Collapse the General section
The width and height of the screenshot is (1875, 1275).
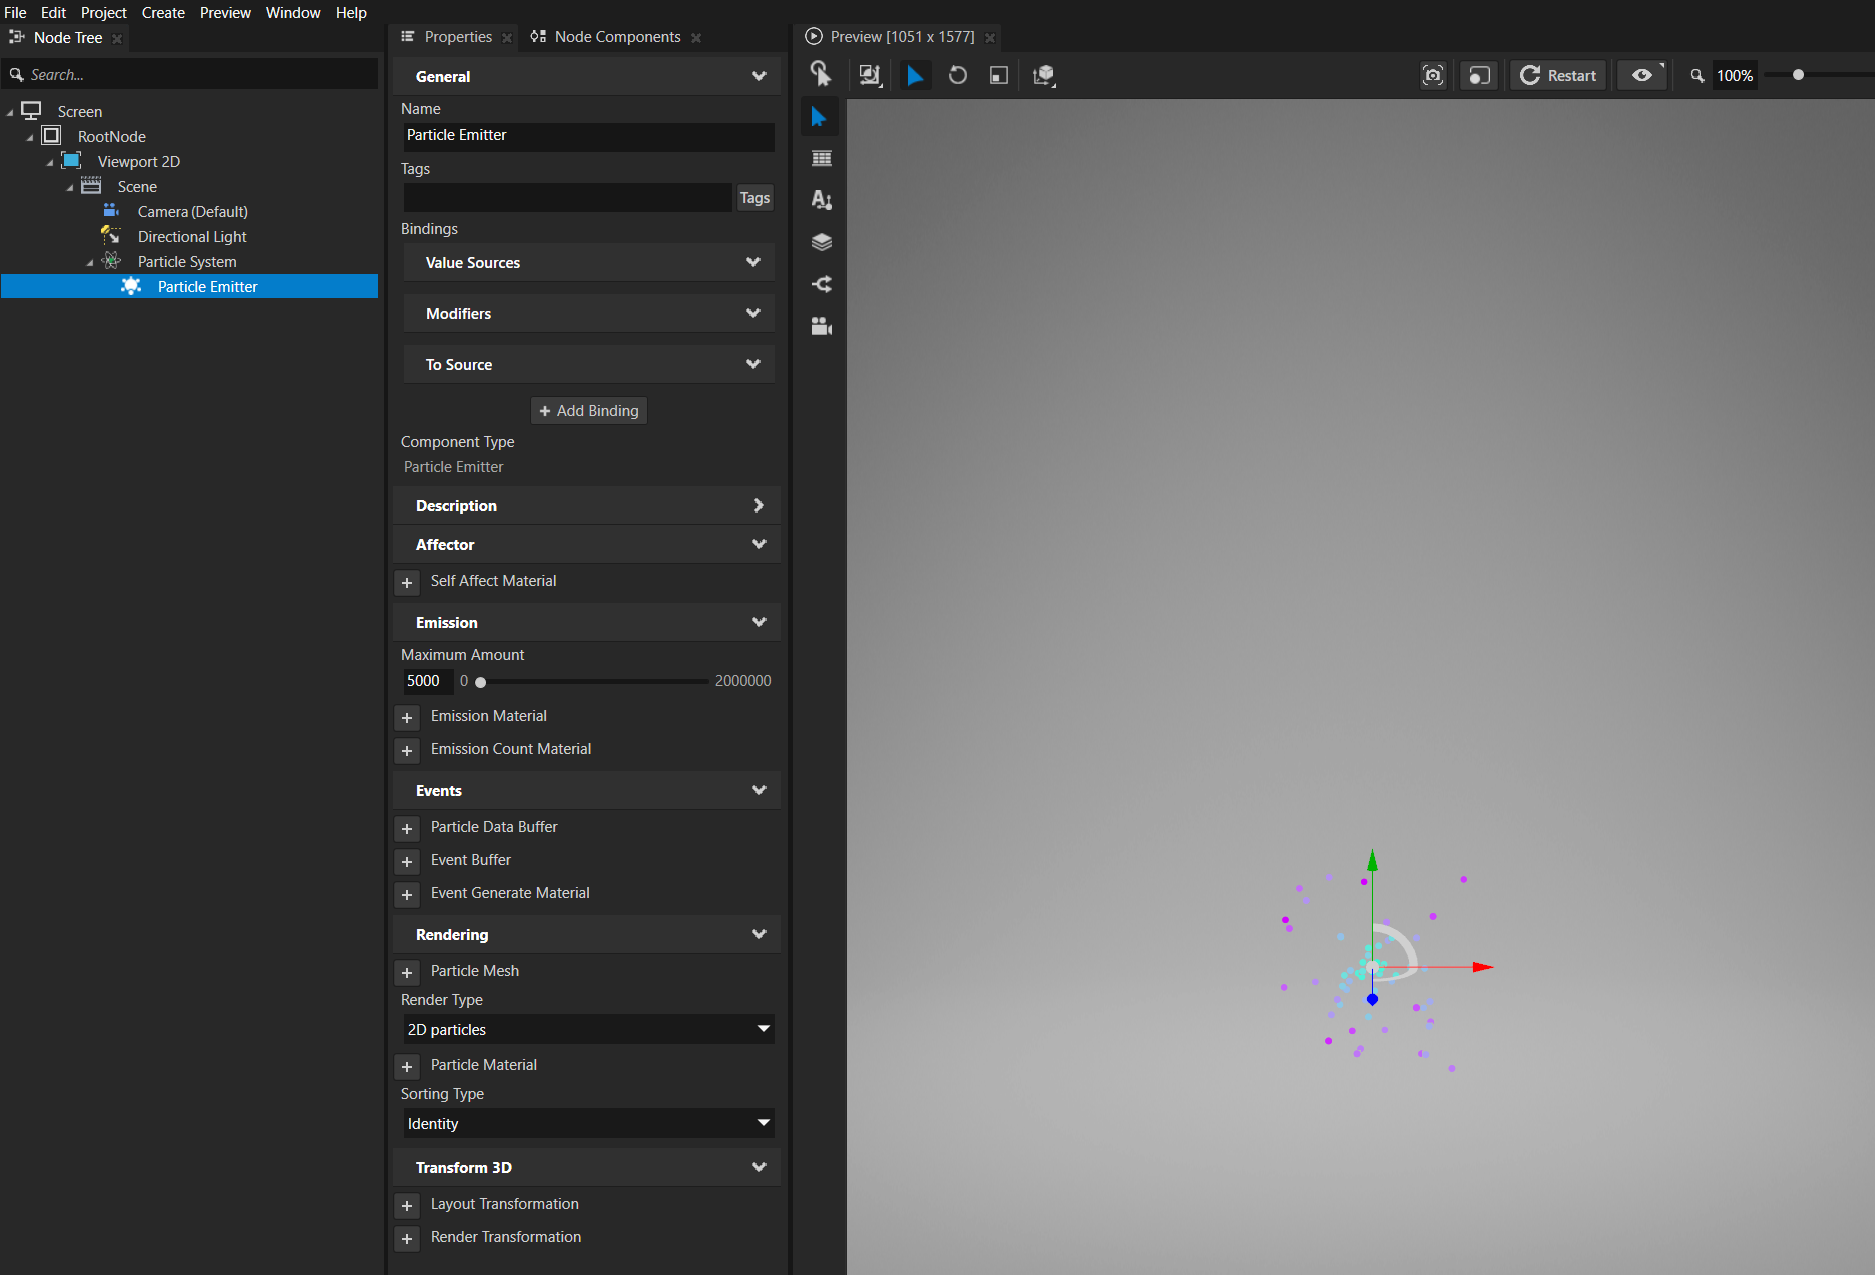click(759, 76)
